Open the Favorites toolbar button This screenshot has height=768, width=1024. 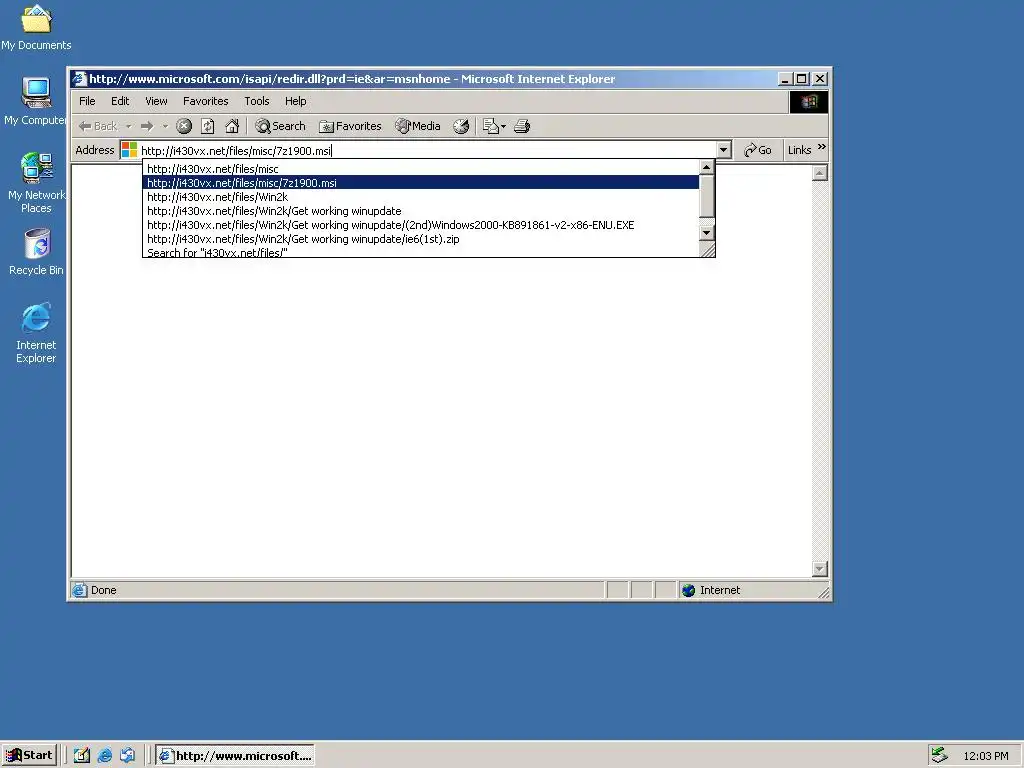tap(350, 126)
